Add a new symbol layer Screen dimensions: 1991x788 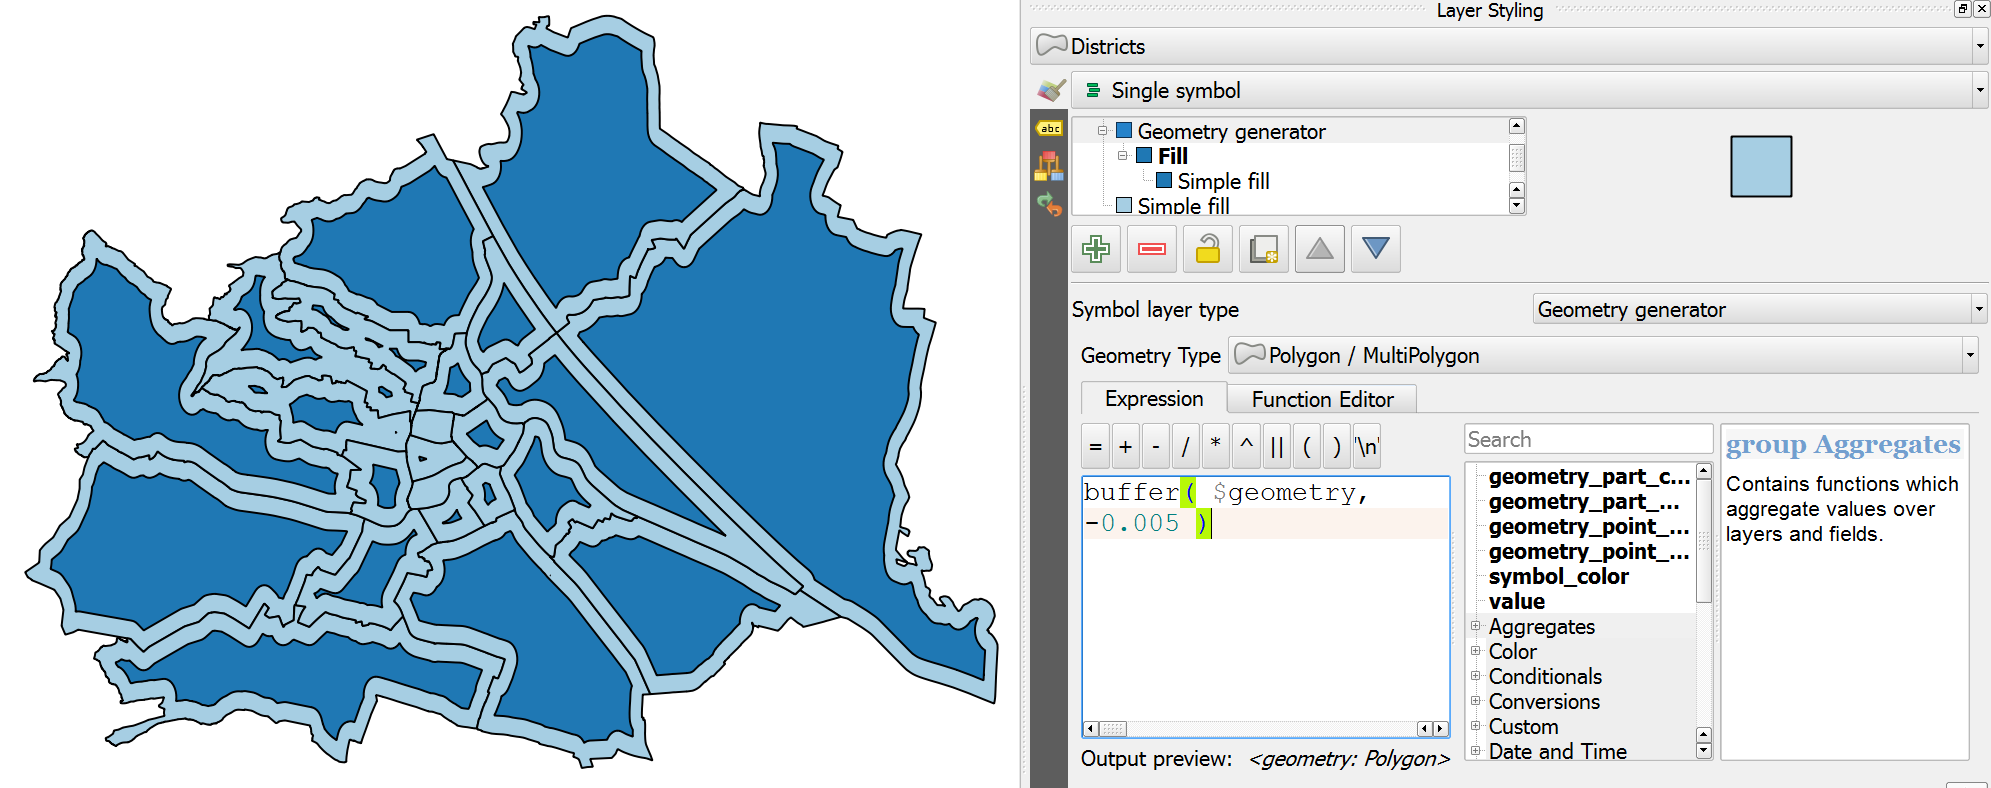1096,249
